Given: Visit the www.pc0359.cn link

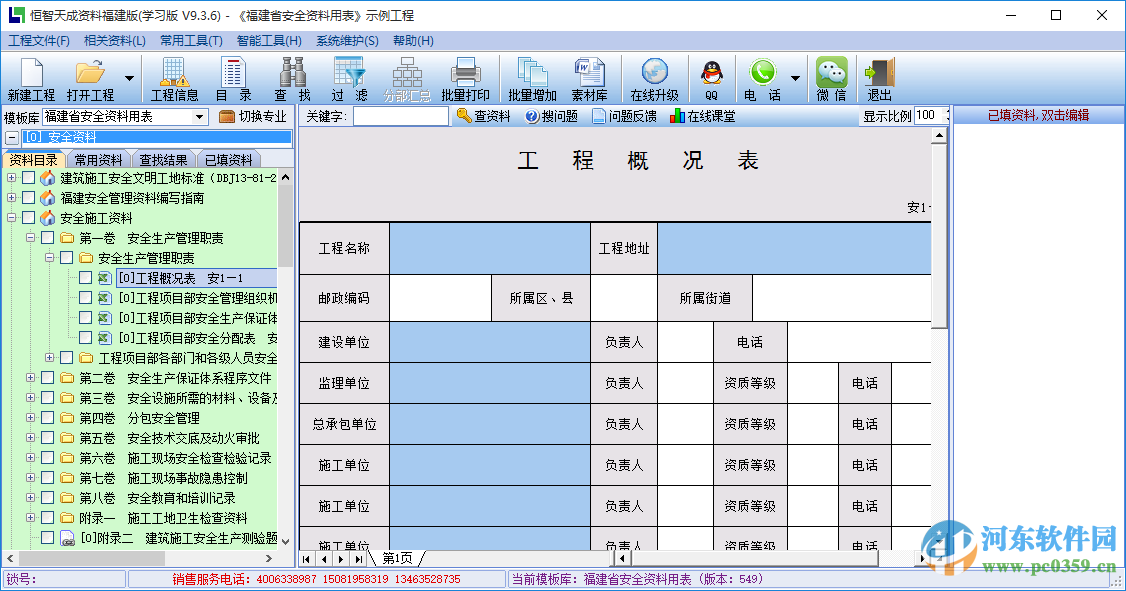Looking at the screenshot, I should click(x=1048, y=567).
